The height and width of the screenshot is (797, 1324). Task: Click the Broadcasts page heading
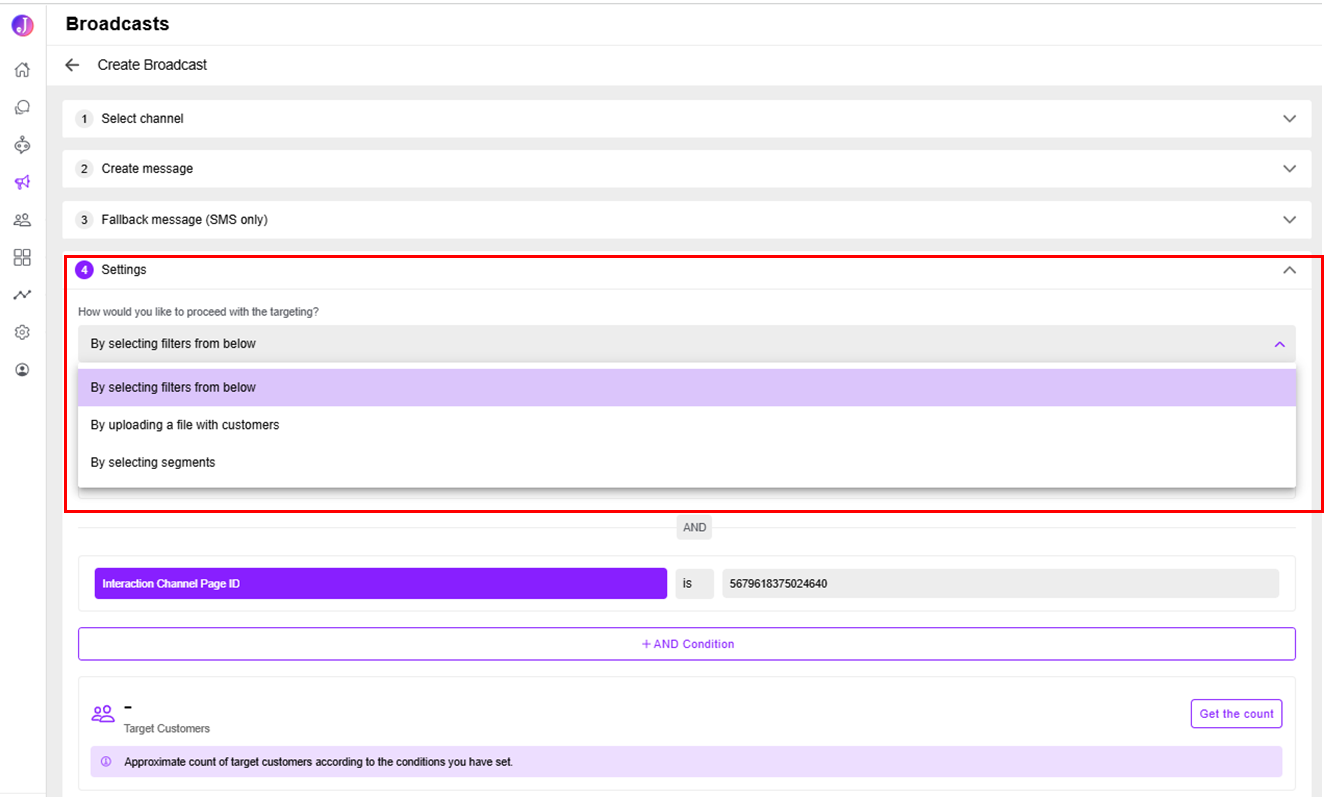pyautogui.click(x=118, y=24)
